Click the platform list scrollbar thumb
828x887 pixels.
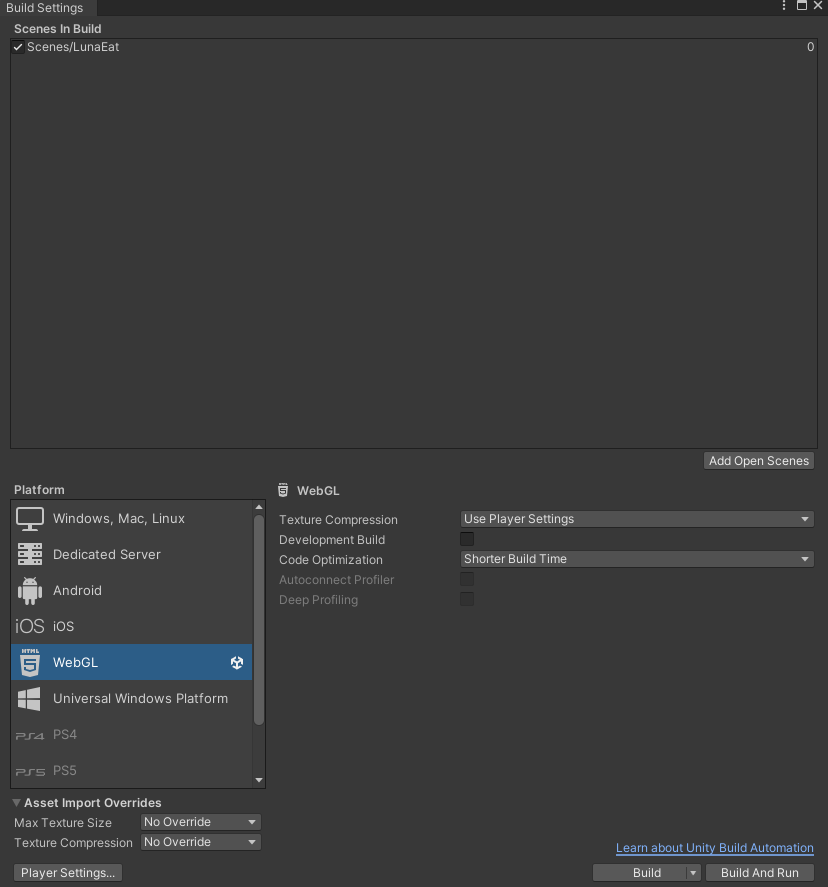tap(259, 619)
